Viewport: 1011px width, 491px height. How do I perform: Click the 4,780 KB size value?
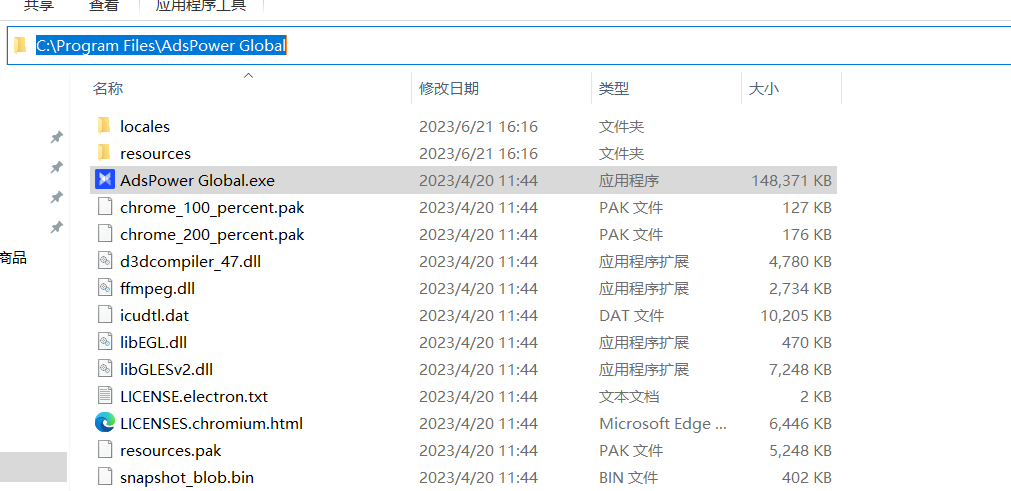click(x=800, y=262)
